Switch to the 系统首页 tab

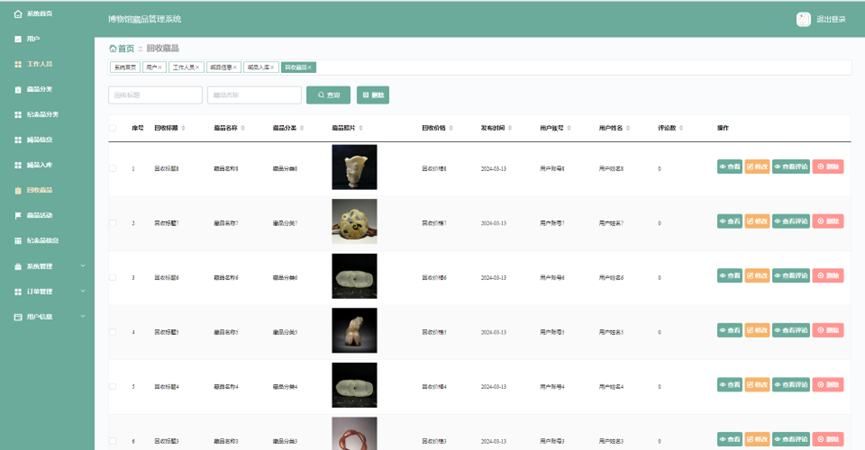click(125, 67)
